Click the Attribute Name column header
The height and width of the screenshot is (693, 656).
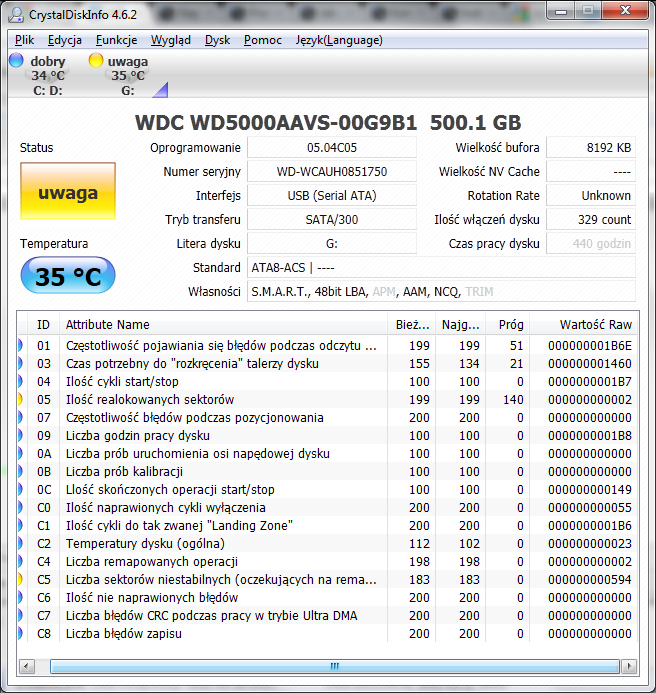(223, 325)
